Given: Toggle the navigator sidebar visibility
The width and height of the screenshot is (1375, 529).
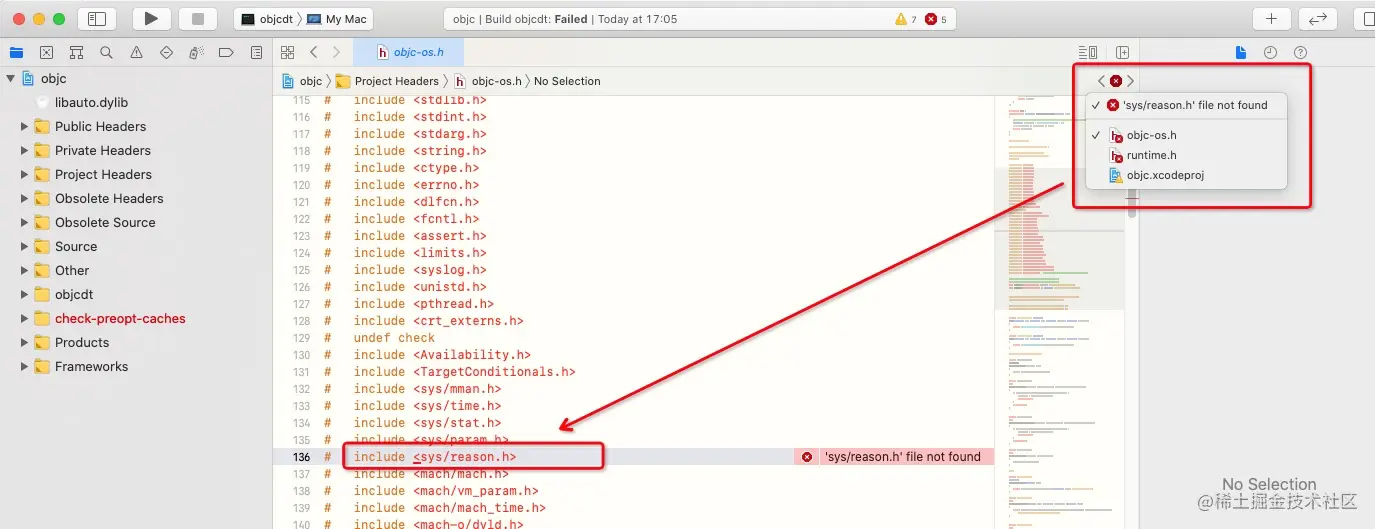Looking at the screenshot, I should click(96, 19).
